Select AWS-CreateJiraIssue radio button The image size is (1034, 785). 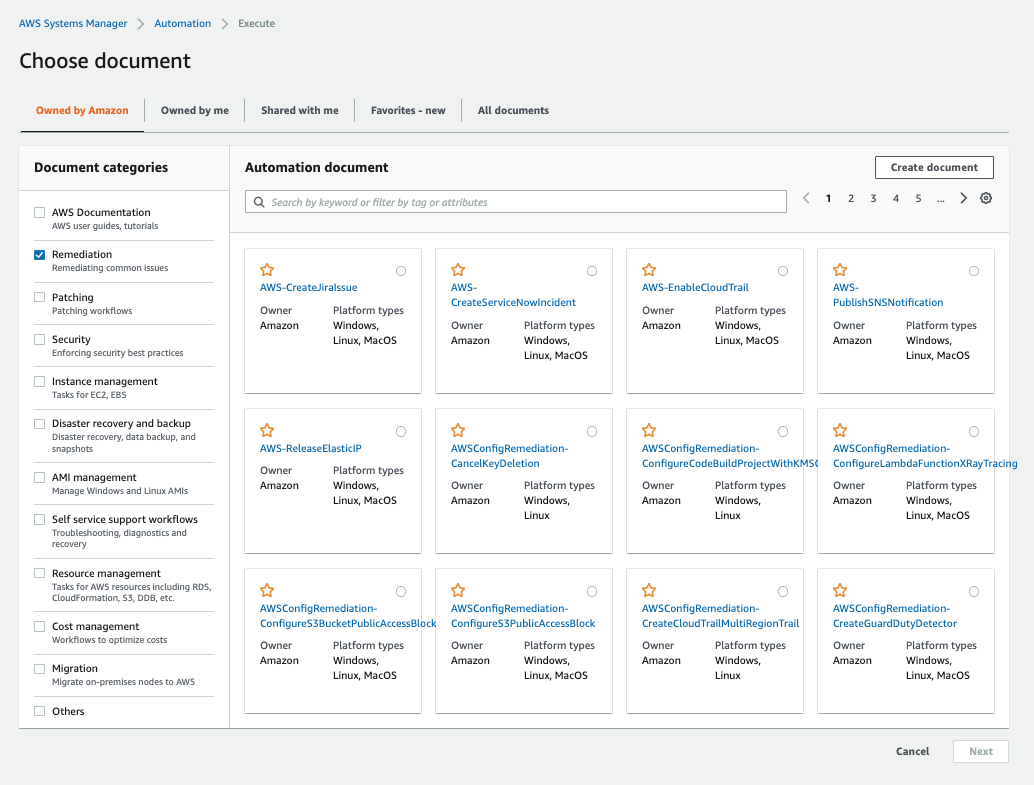pyautogui.click(x=401, y=271)
